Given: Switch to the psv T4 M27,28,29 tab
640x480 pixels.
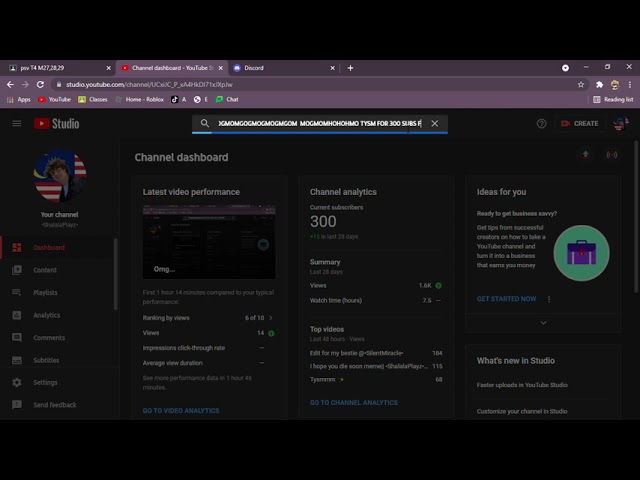Looking at the screenshot, I should [x=57, y=68].
